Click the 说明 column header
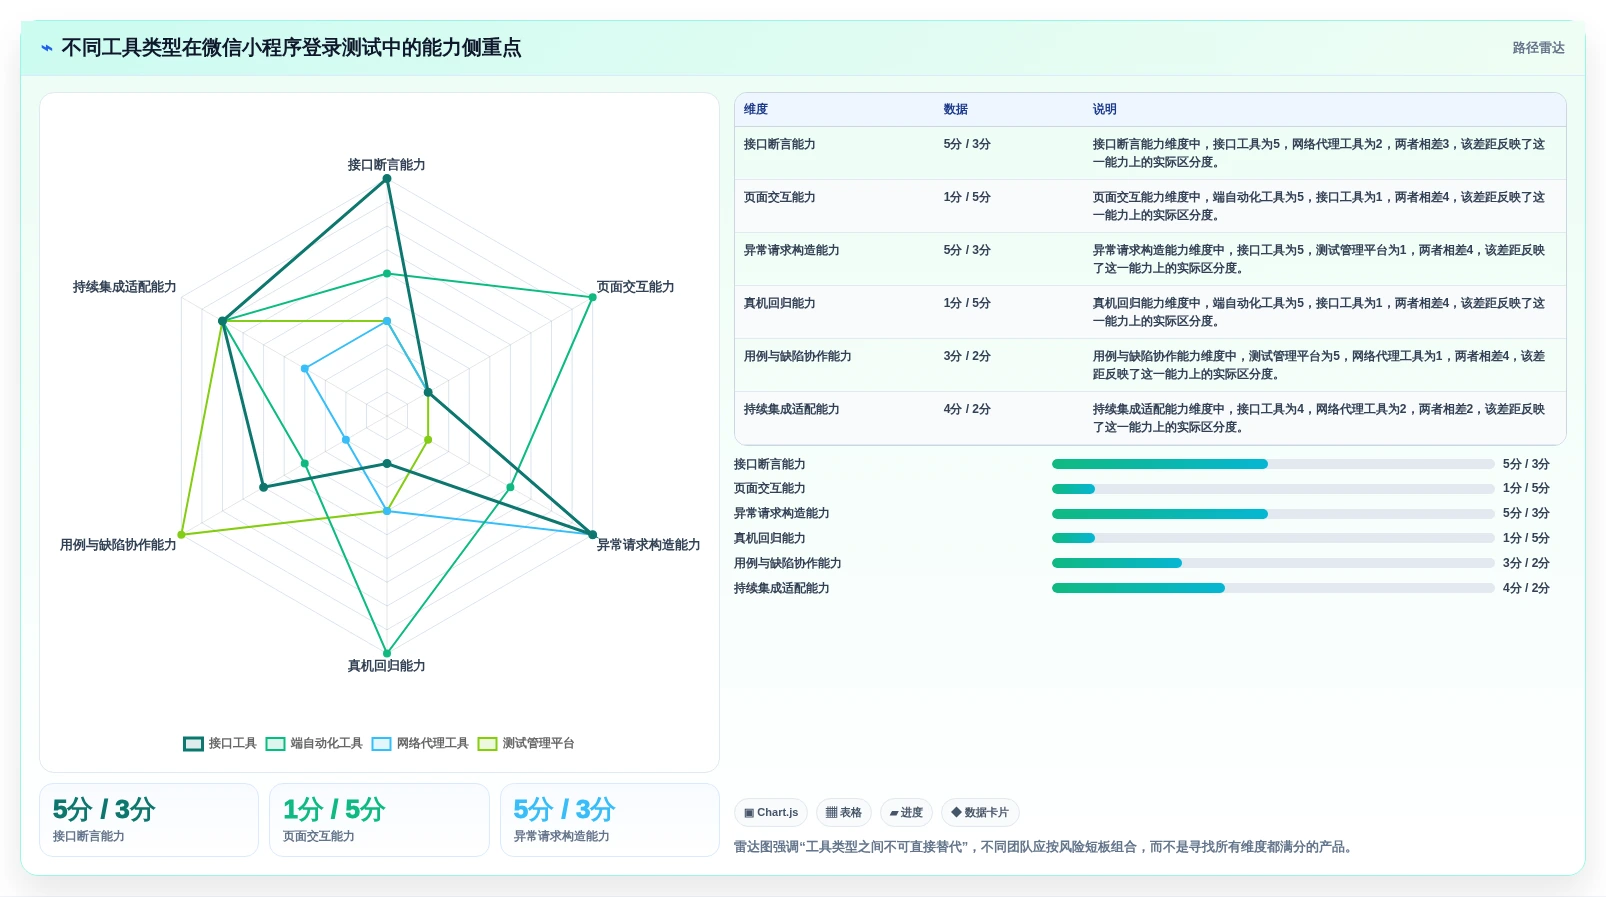This screenshot has width=1606, height=897. click(x=1104, y=109)
